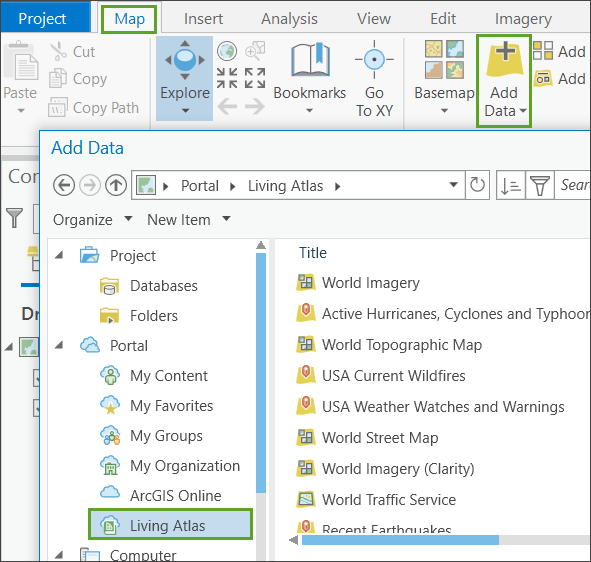Select Active Hurricanes, Cyclones and Typhoons
The height and width of the screenshot is (562, 591).
[443, 314]
